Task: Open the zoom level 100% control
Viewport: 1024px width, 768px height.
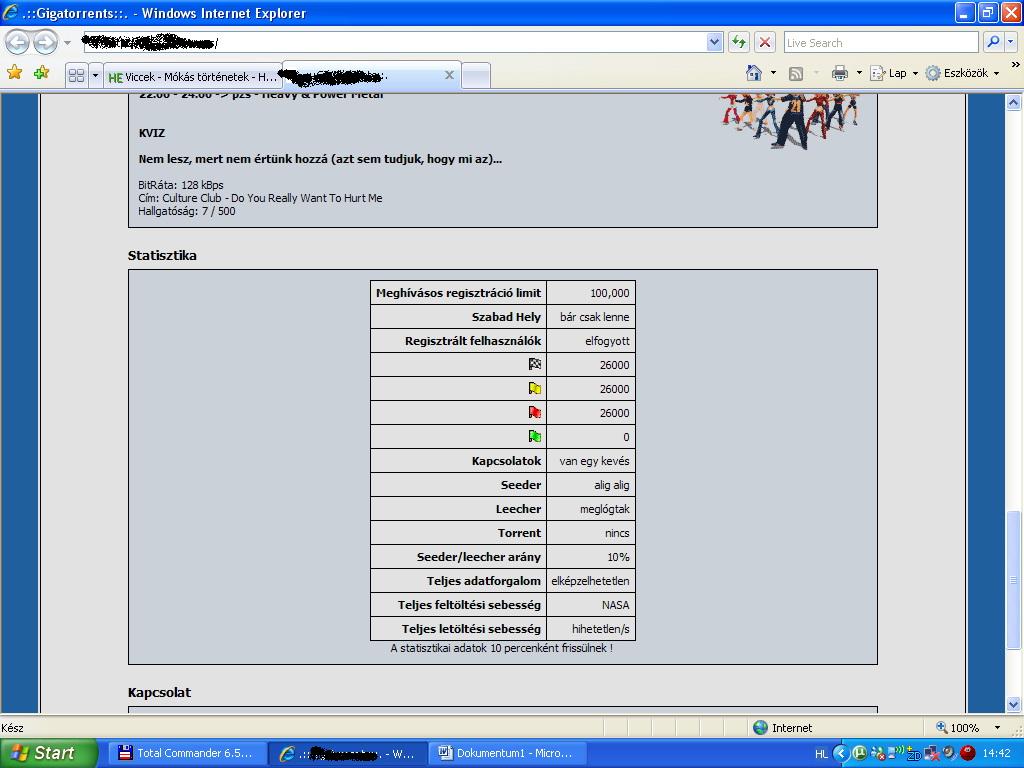Action: click(957, 728)
